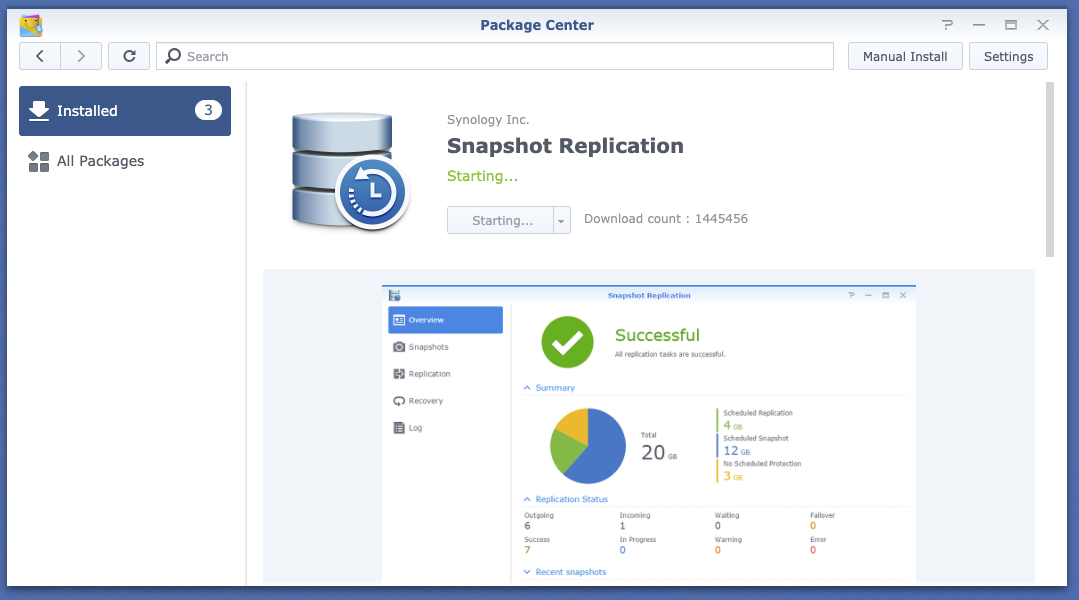This screenshot has height=600, width=1079.
Task: Select the Installed category
Action: click(125, 111)
